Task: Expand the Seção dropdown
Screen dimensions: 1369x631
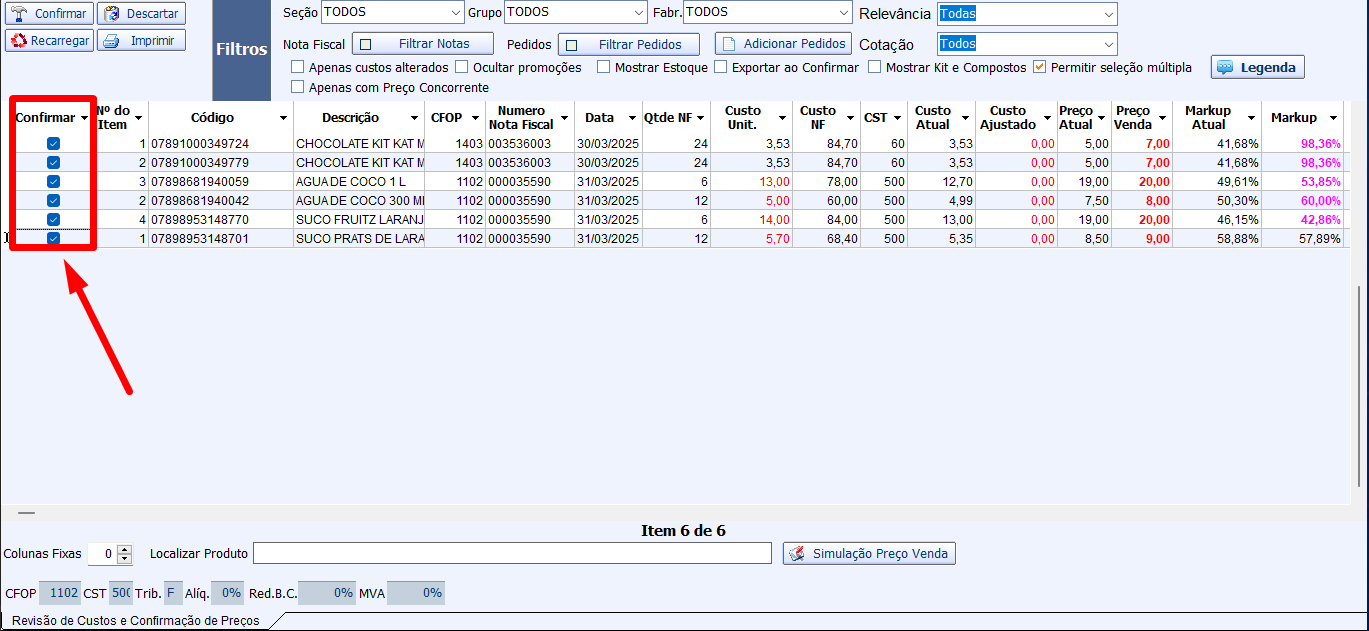Action: pyautogui.click(x=453, y=13)
